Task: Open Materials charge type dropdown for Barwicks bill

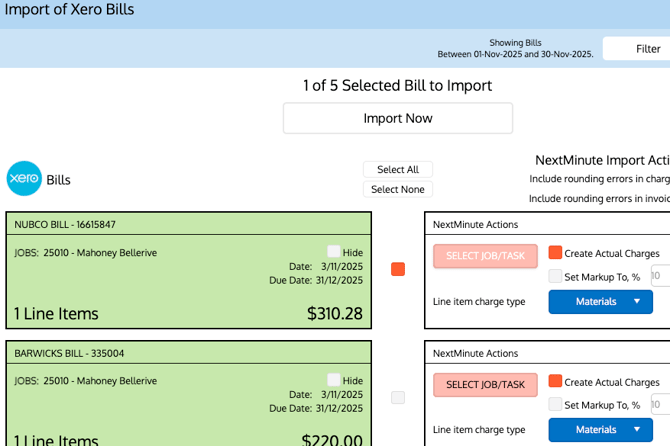Action: [600, 429]
